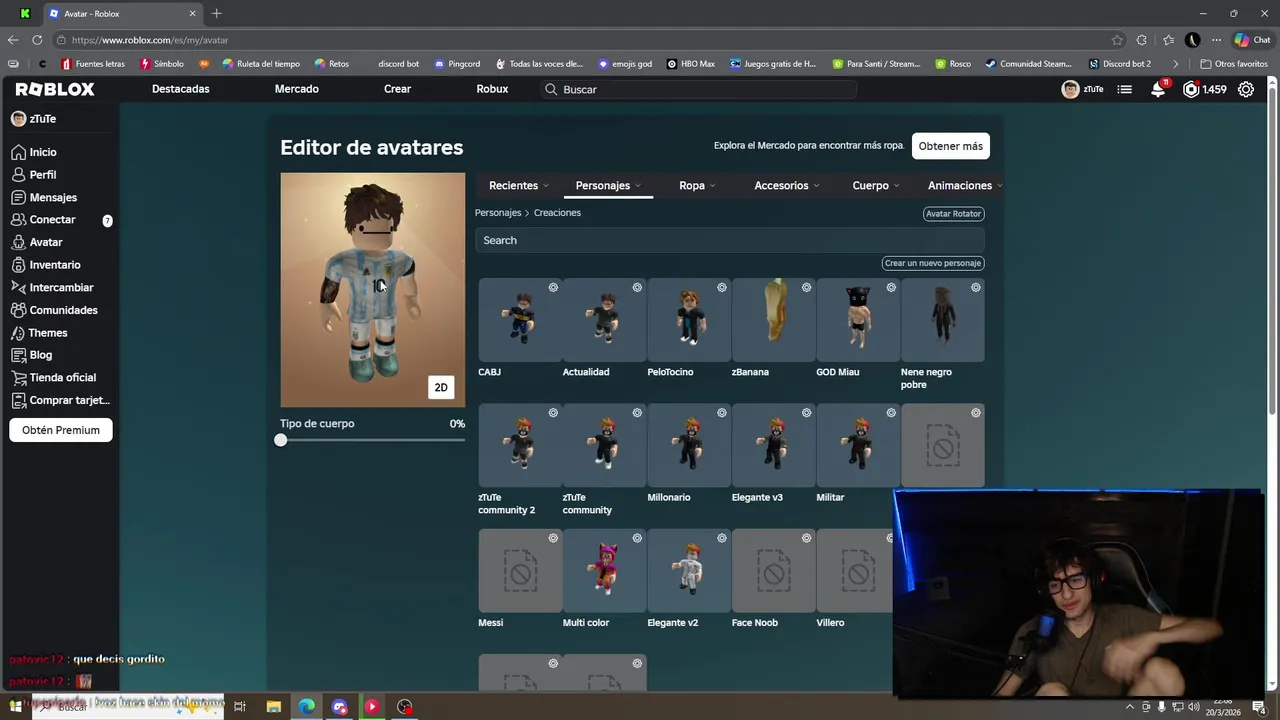Open Avatar in the sidebar
Viewport: 1280px width, 720px height.
37,242
